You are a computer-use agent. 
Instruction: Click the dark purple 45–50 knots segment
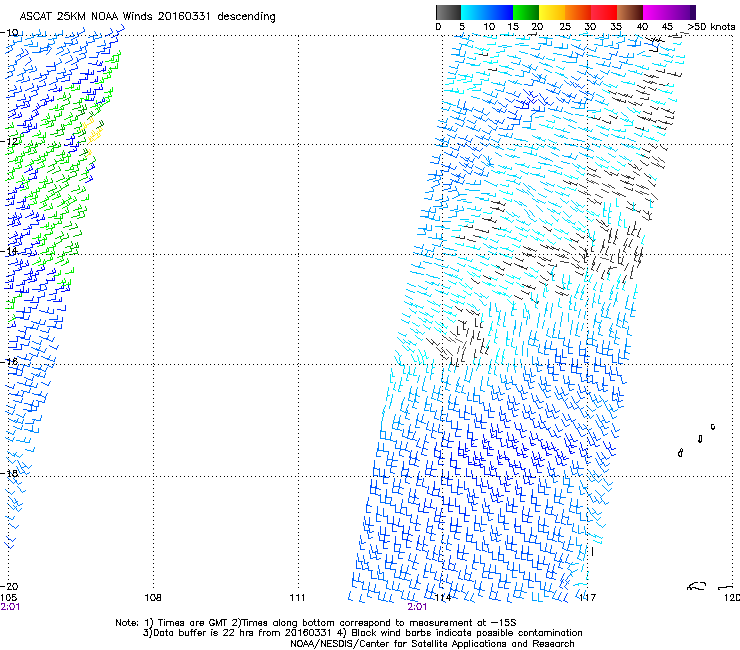[682, 12]
